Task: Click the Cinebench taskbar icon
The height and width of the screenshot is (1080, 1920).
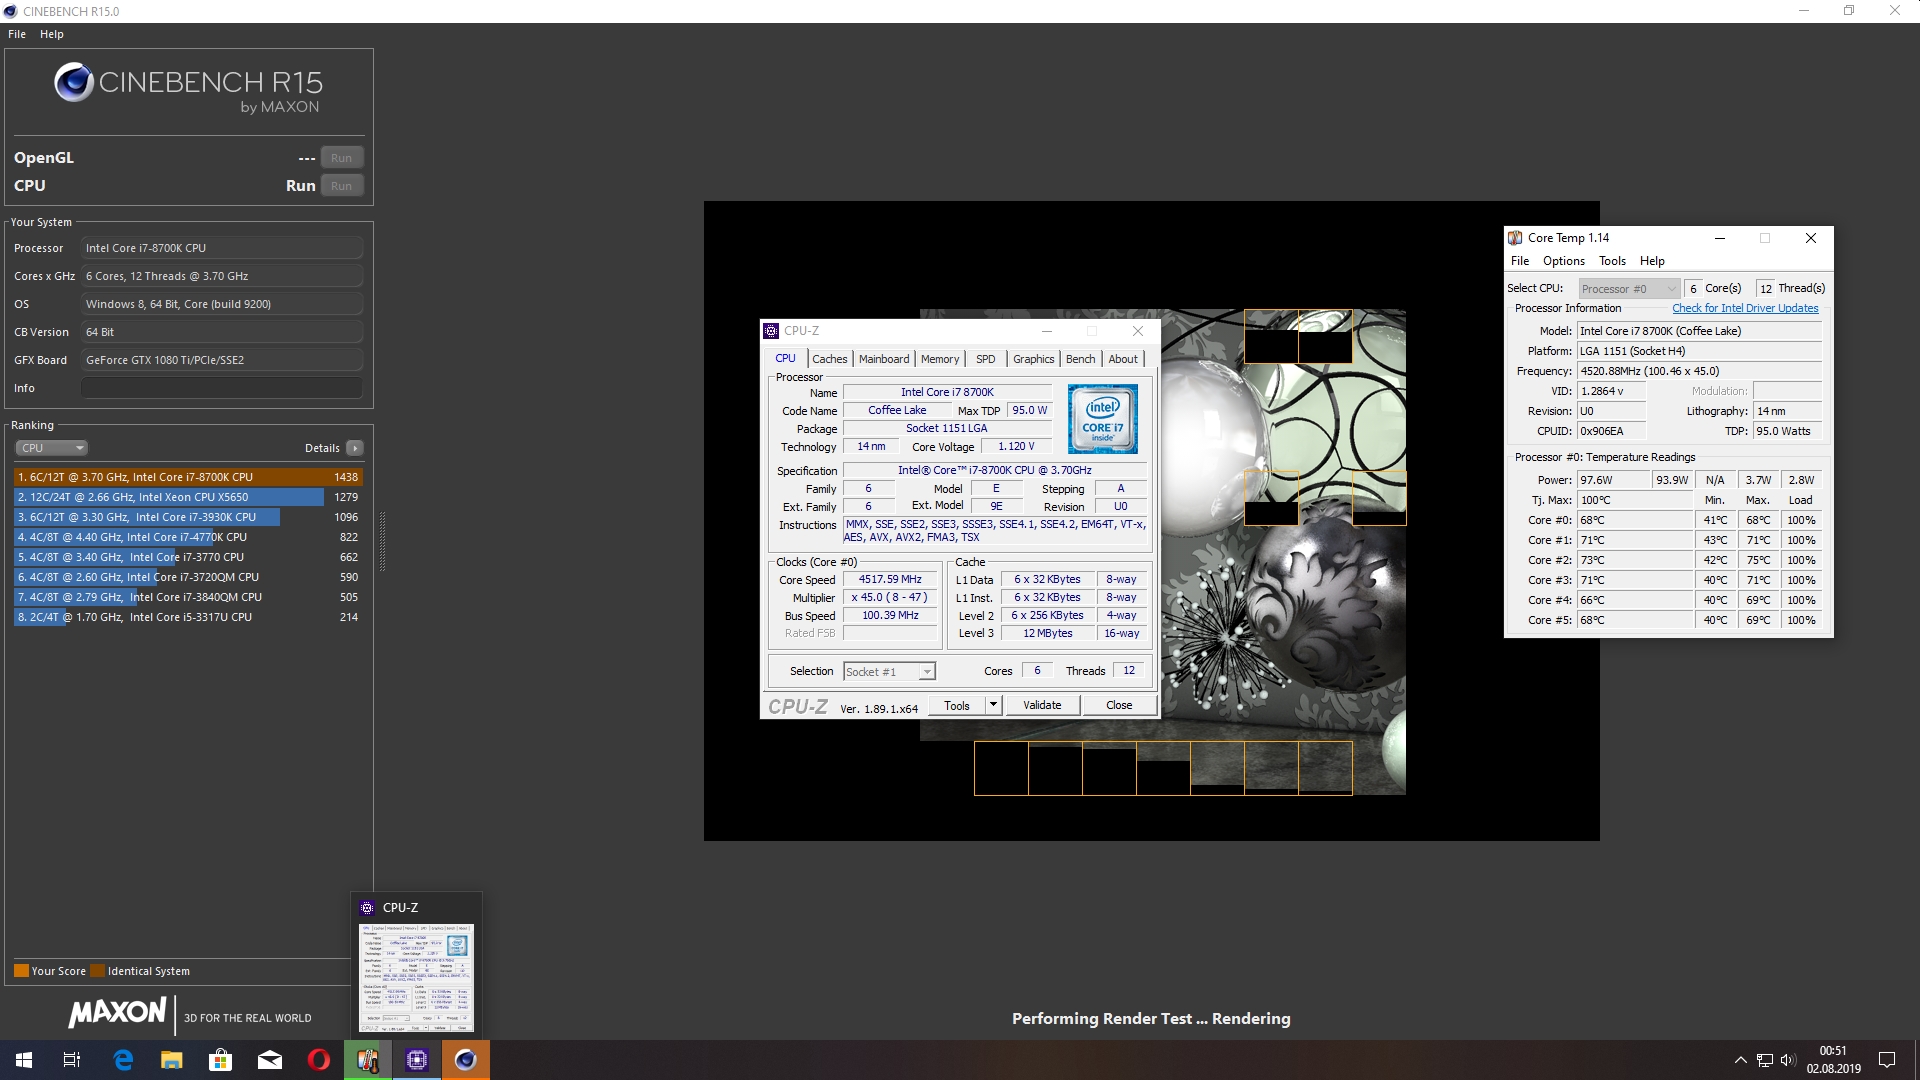Action: pos(466,1060)
